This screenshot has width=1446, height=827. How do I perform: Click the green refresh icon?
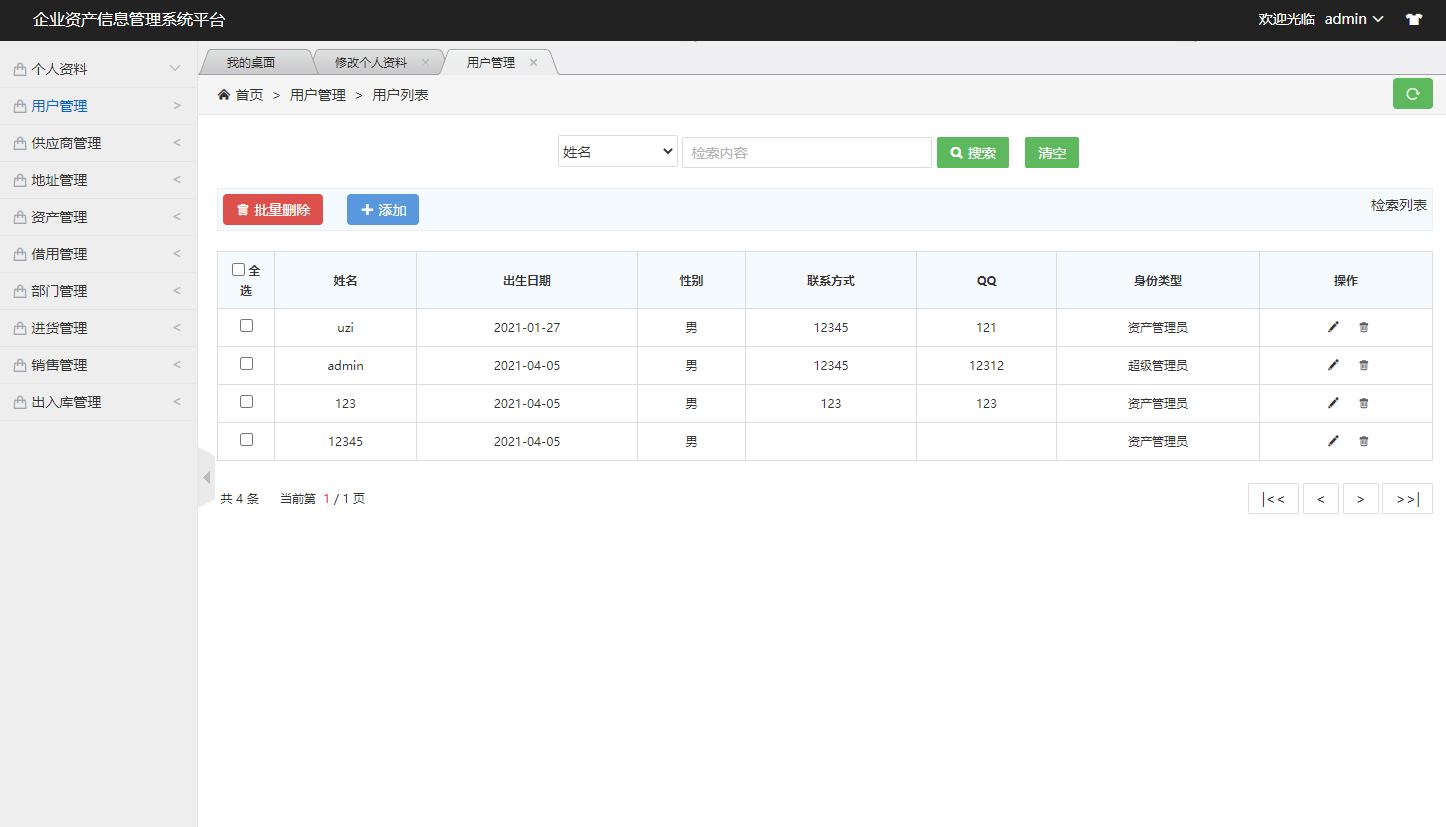coord(1412,93)
